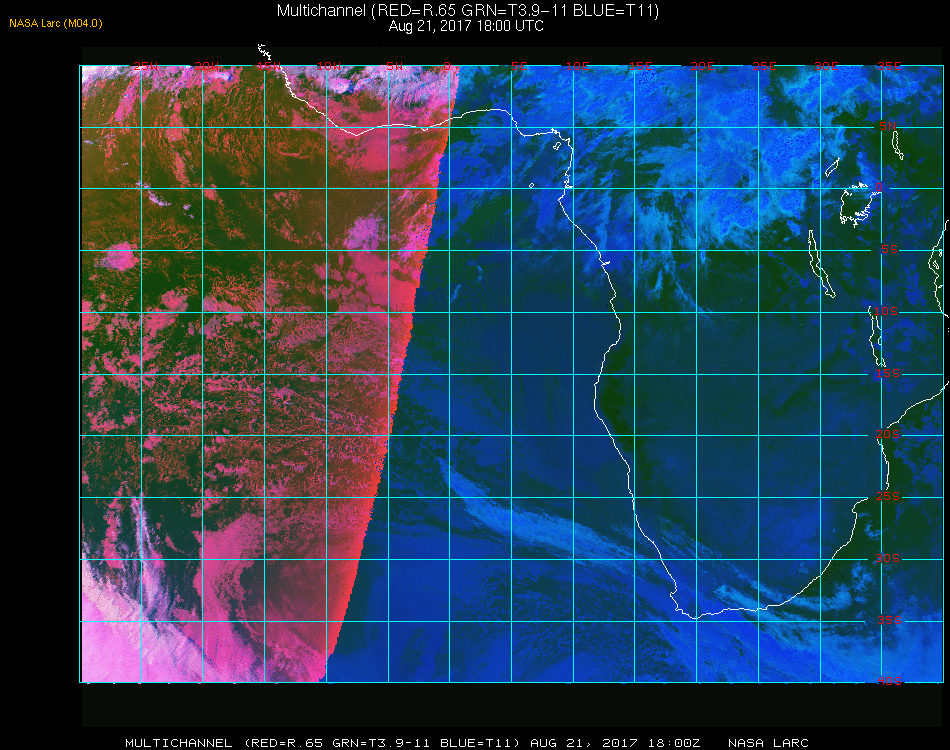950x750 pixels.
Task: Click the 25S latitude label
Action: click(x=888, y=497)
